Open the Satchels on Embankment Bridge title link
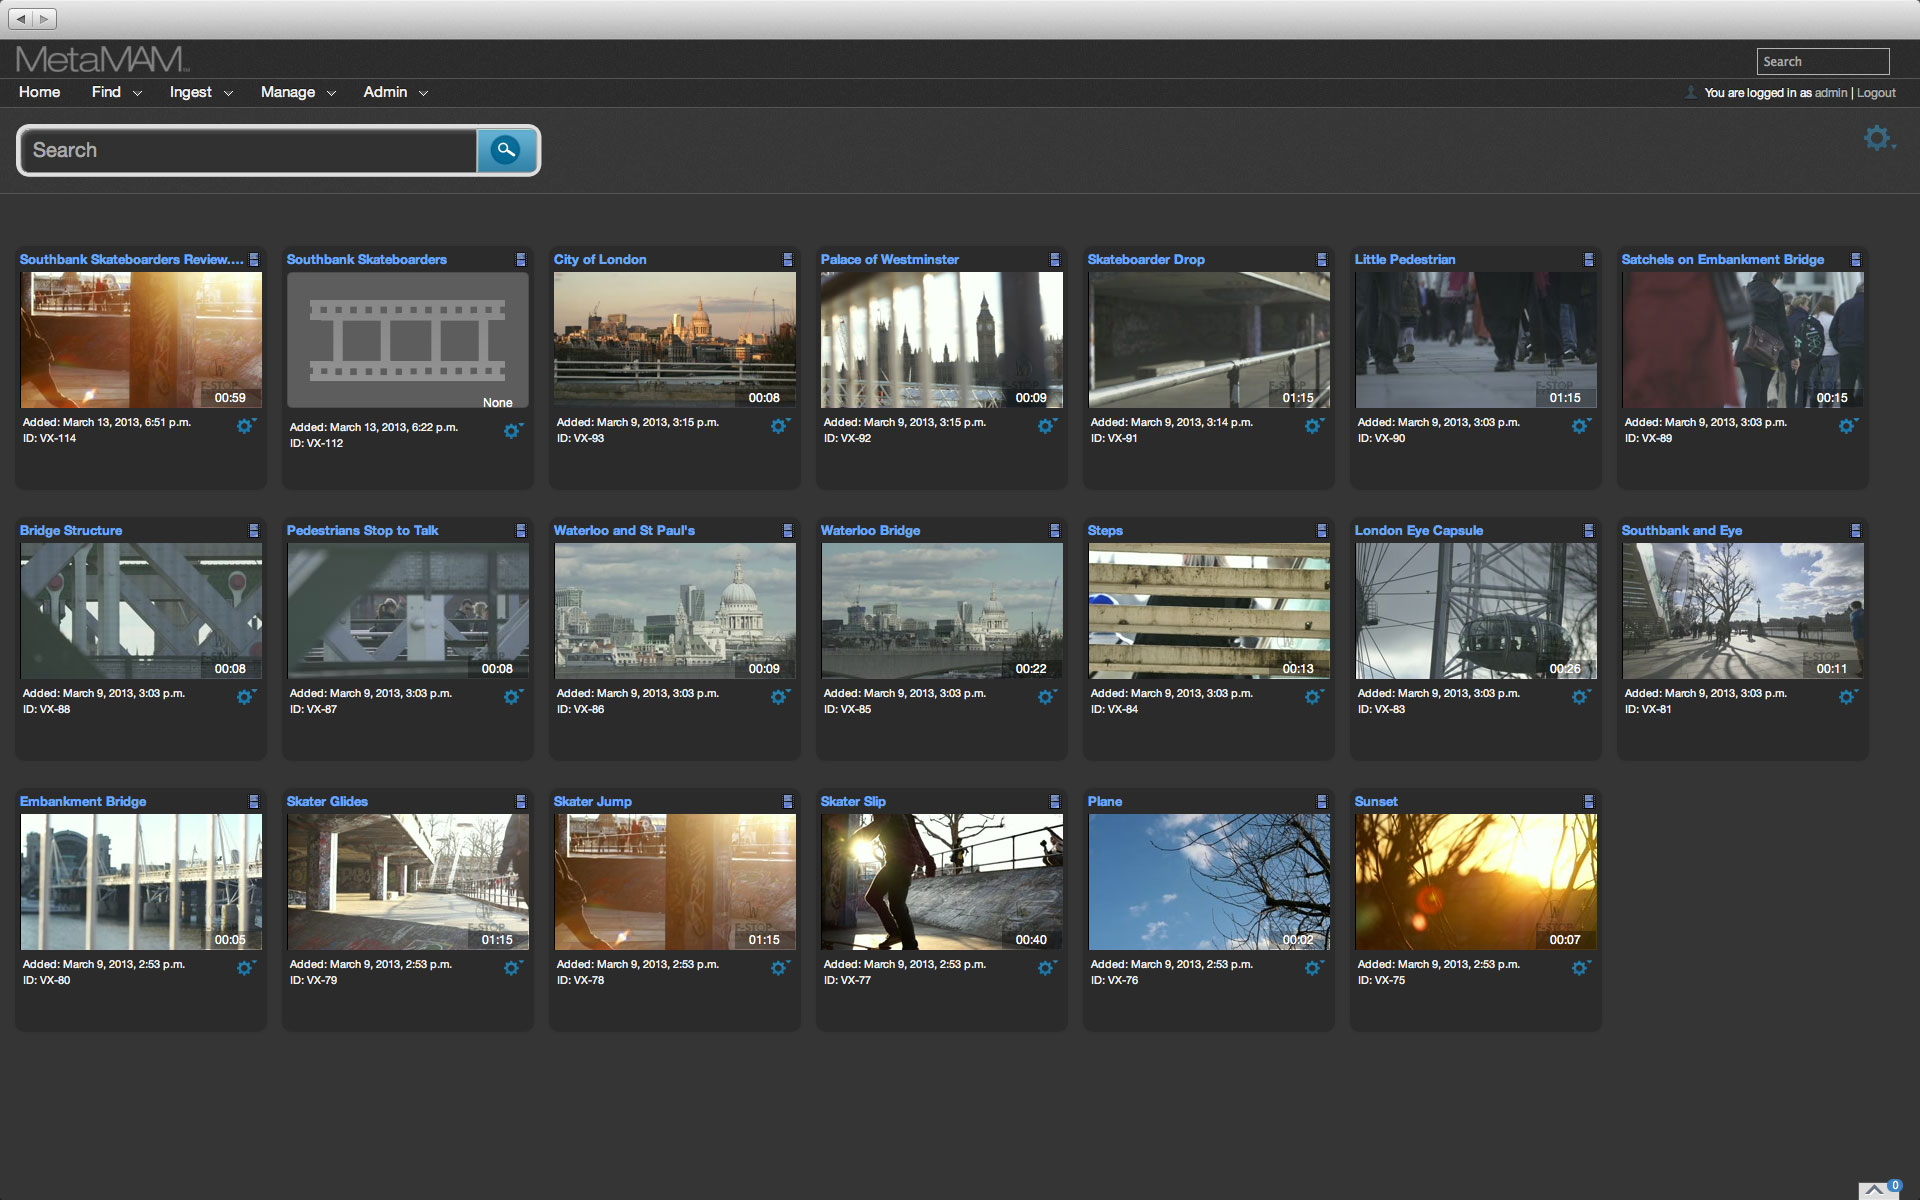1920x1200 pixels. pyautogui.click(x=1722, y=259)
